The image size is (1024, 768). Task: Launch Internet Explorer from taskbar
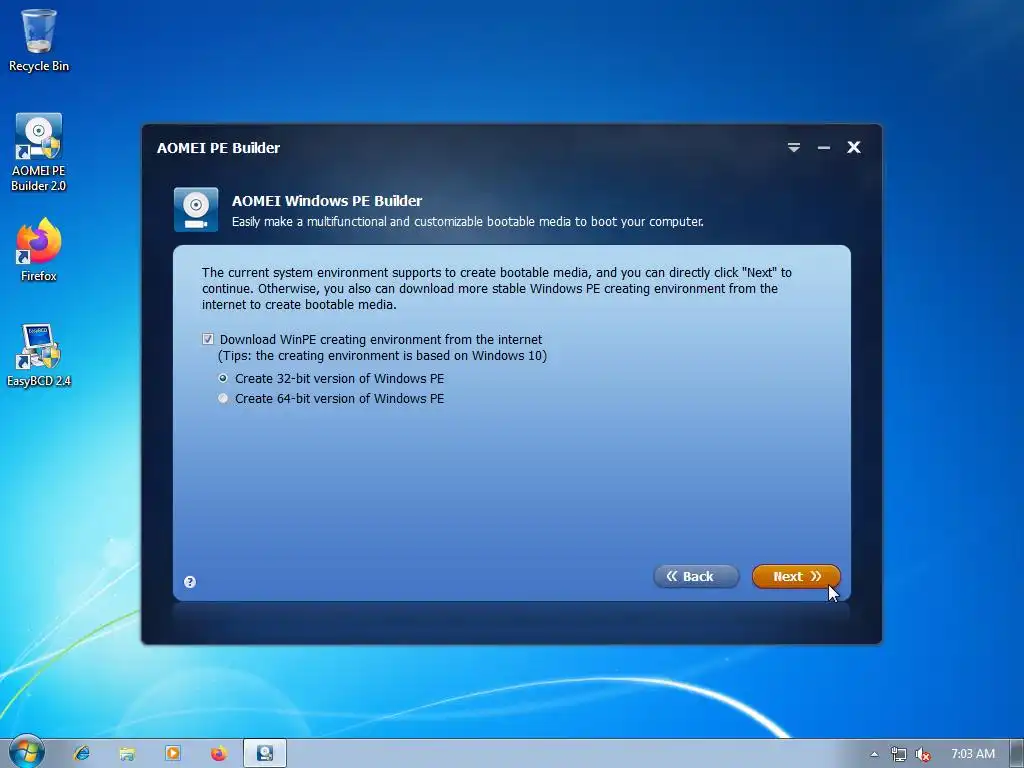click(x=82, y=754)
